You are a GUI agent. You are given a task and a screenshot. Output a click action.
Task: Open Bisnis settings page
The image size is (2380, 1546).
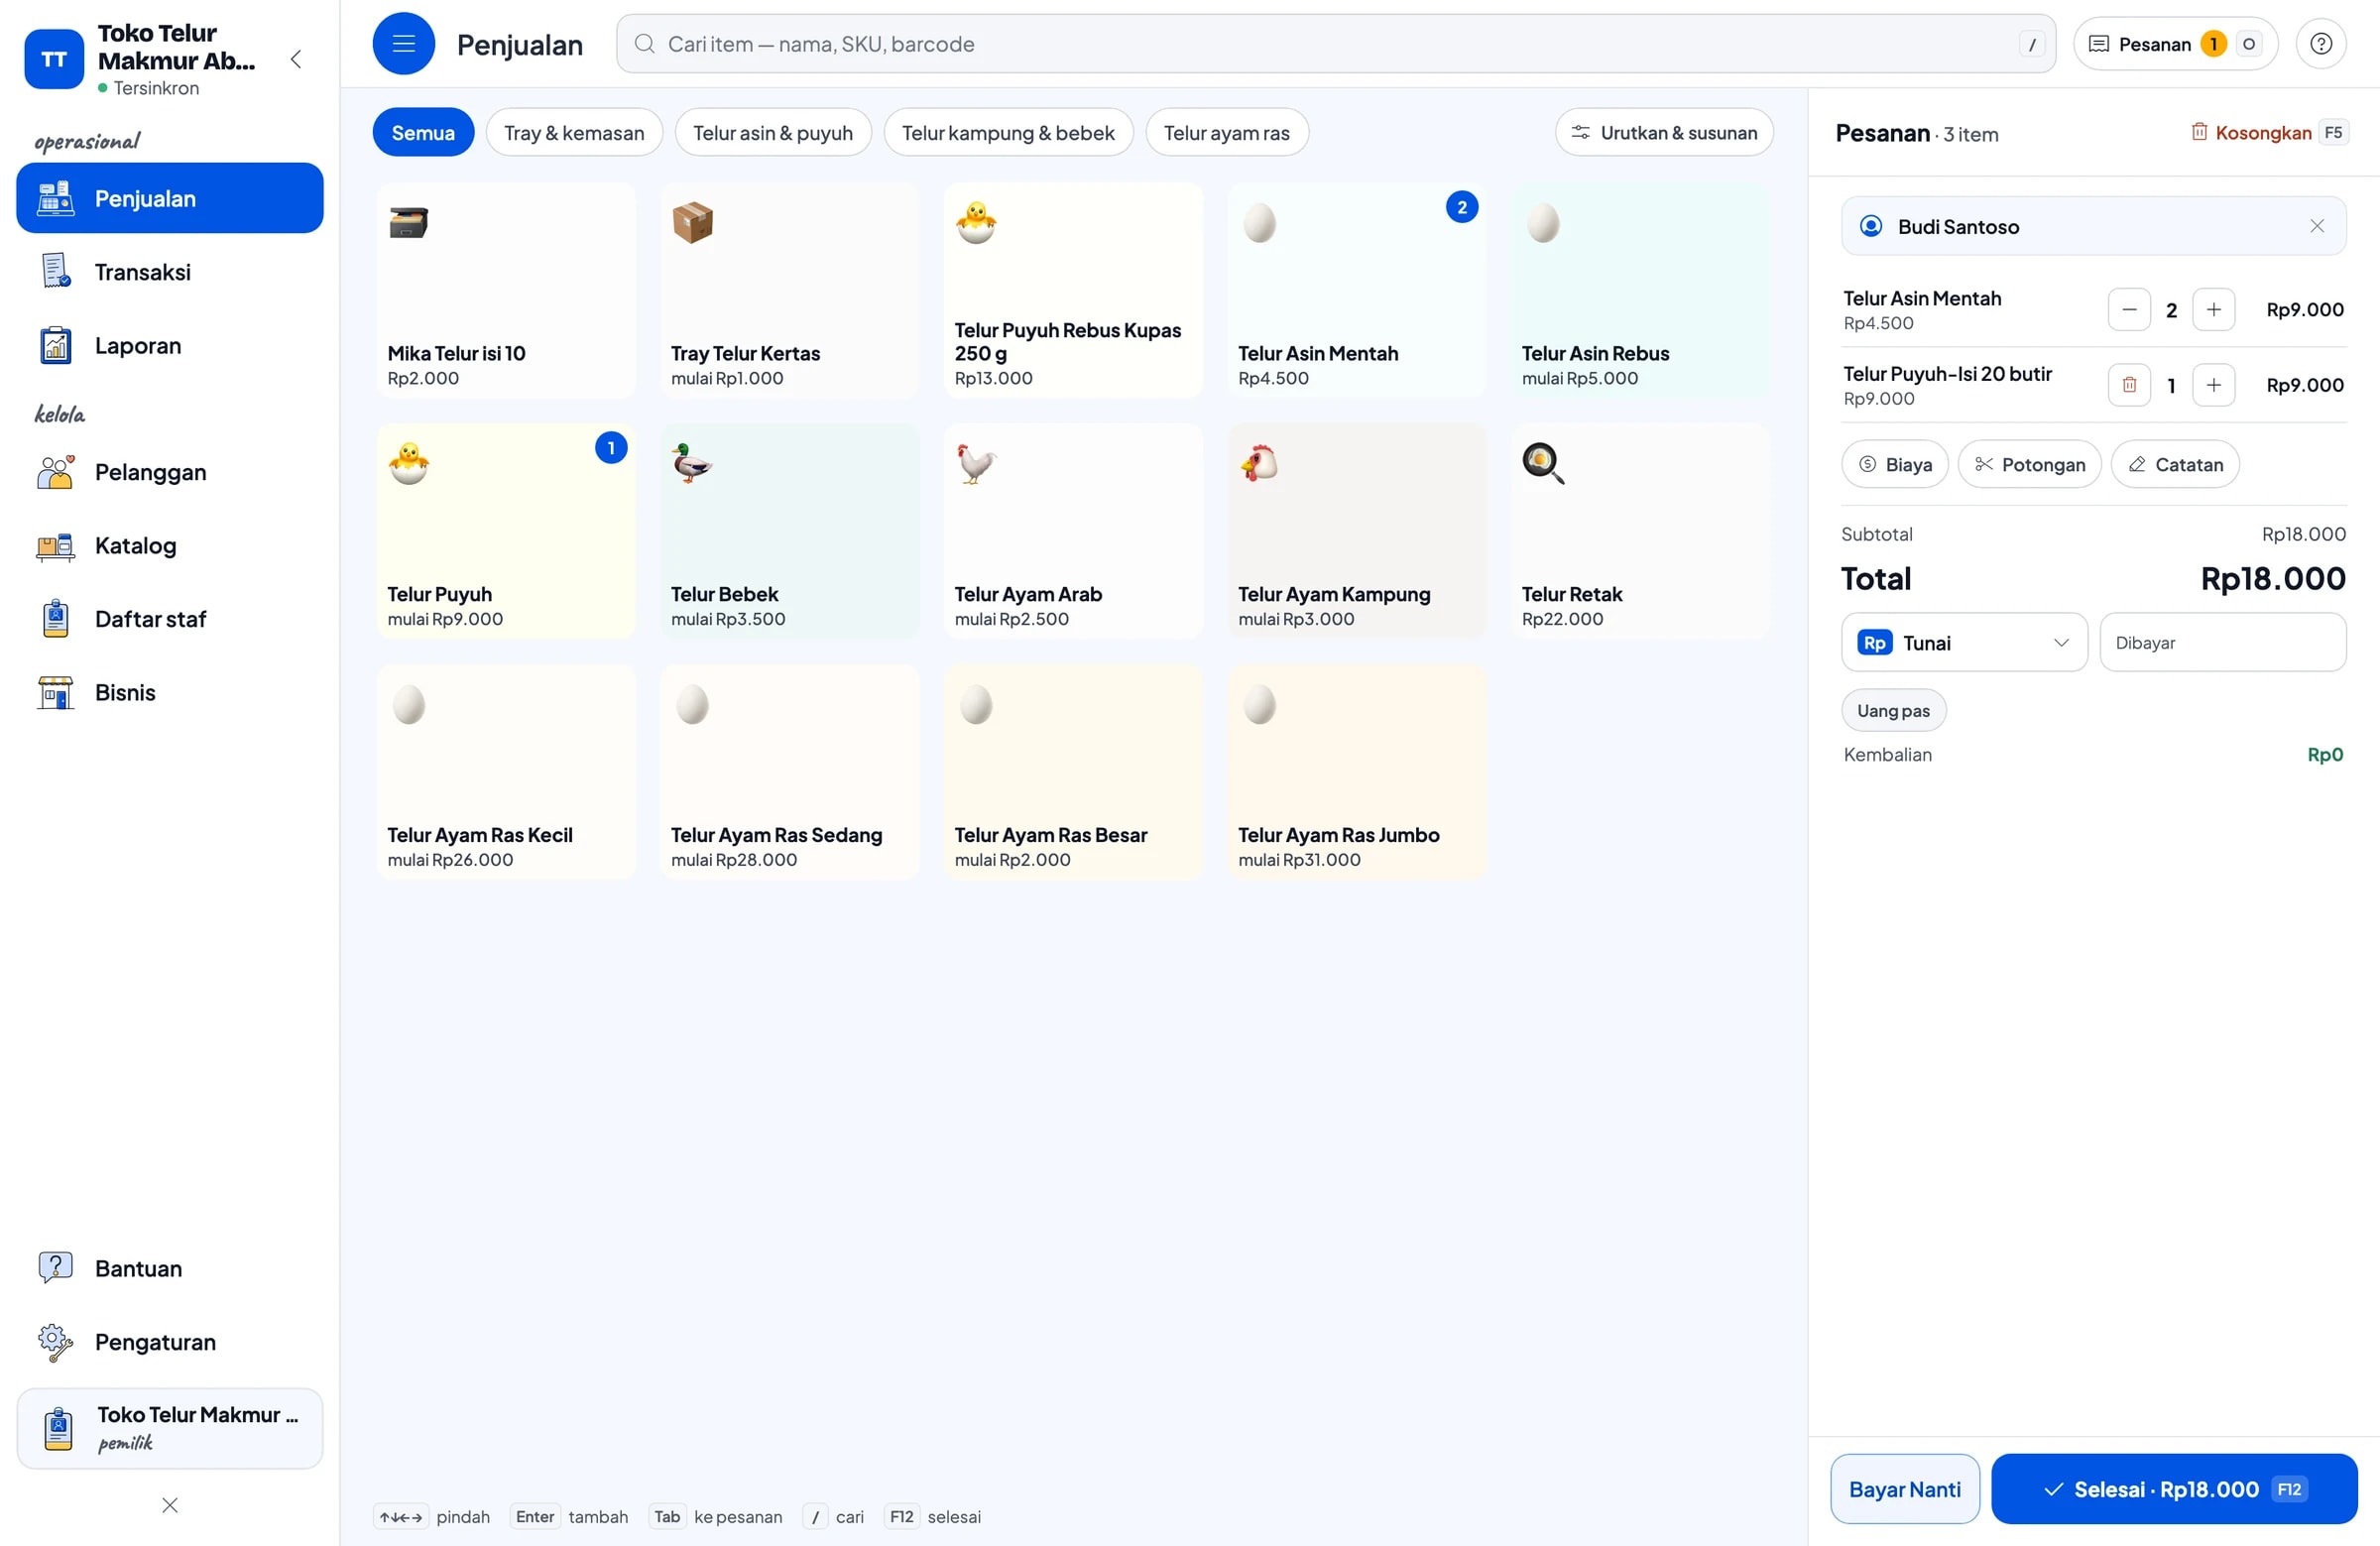[x=170, y=693]
